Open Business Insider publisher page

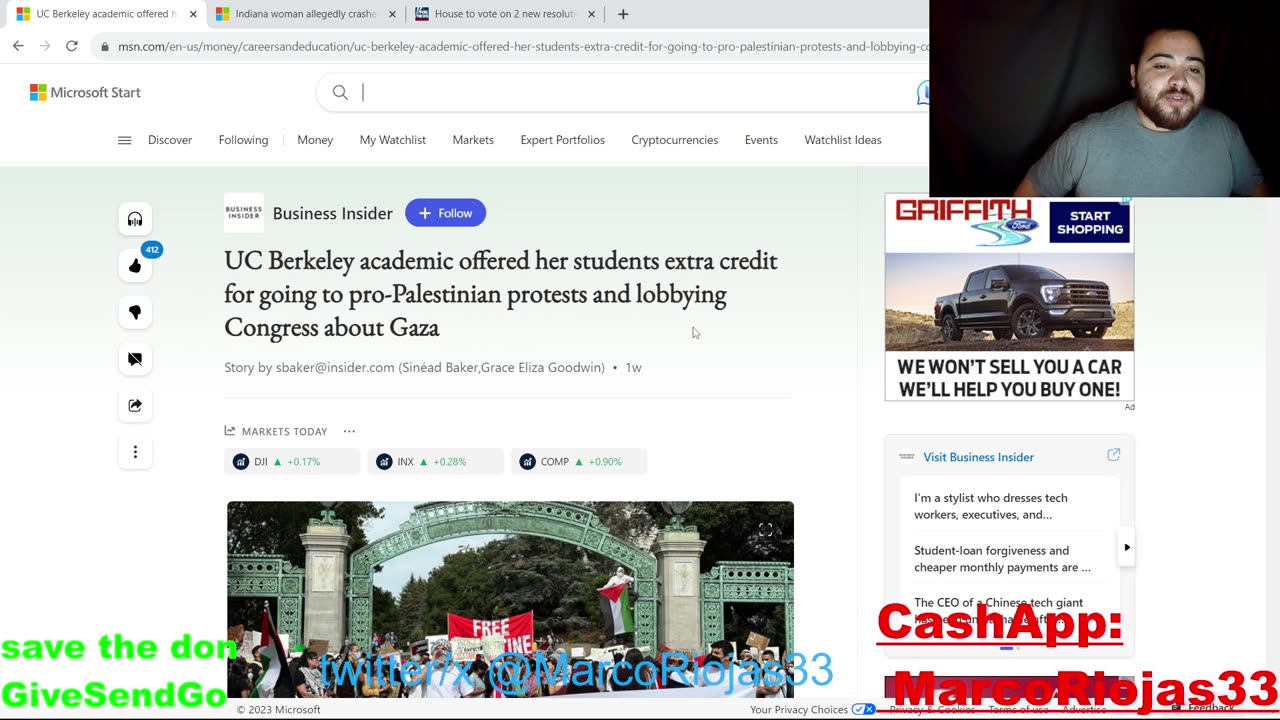pyautogui.click(x=333, y=213)
